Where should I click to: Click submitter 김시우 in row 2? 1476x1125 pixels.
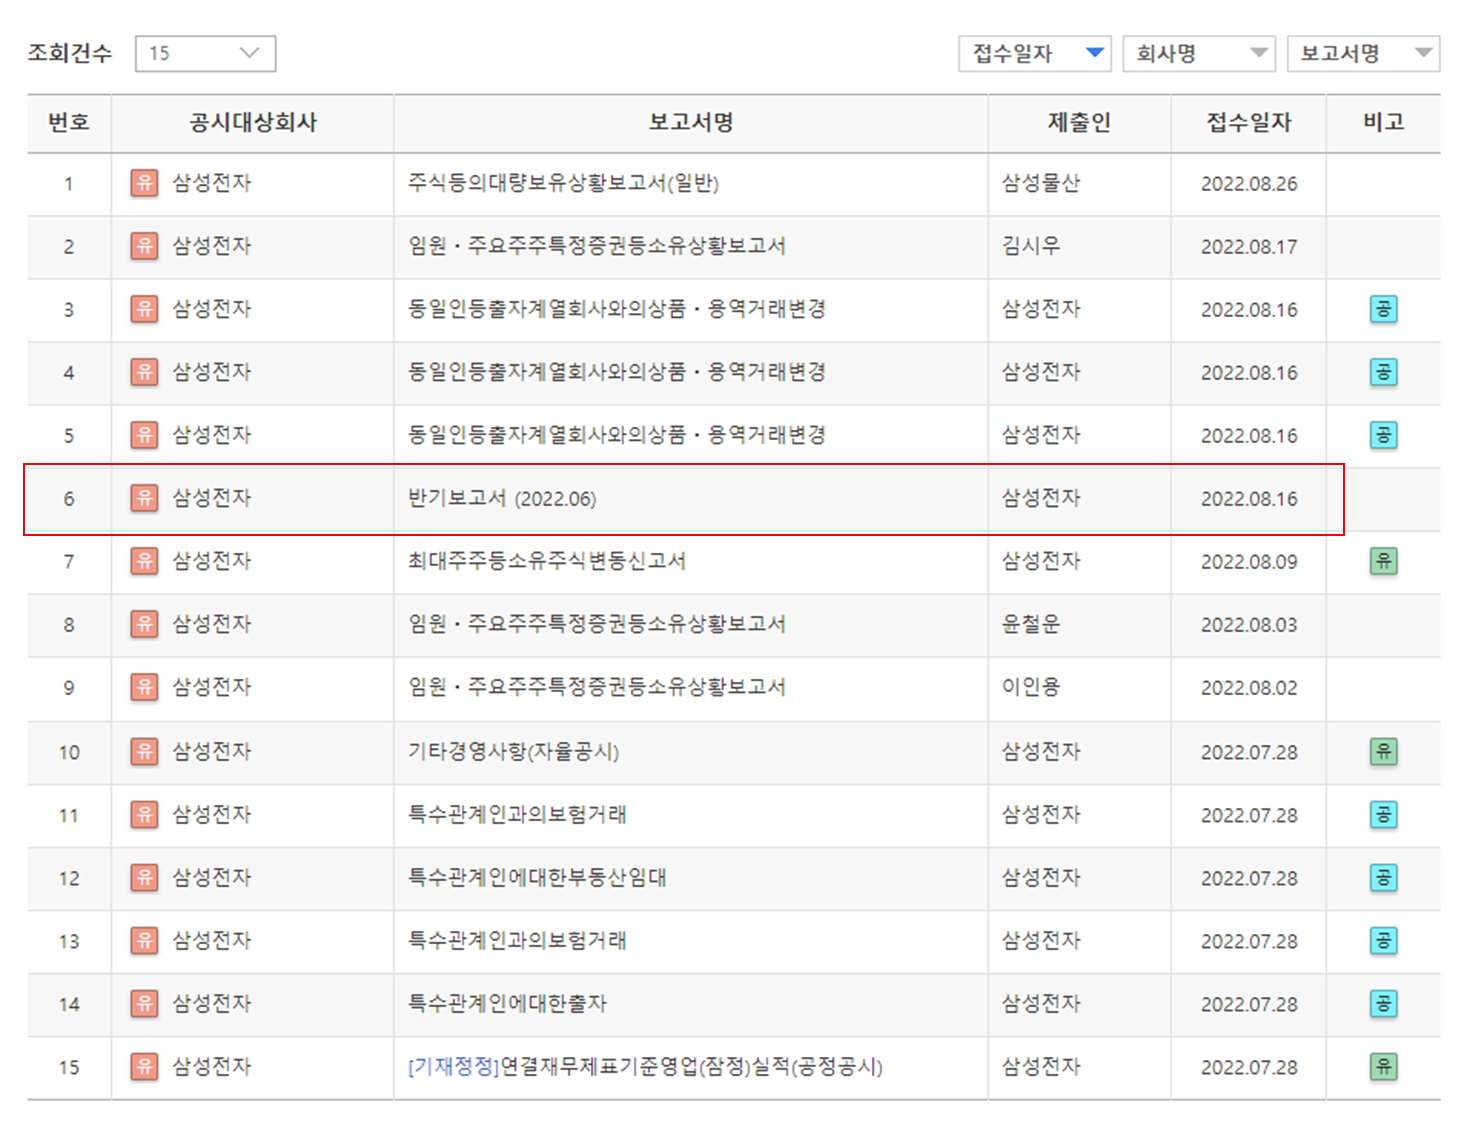[1031, 246]
